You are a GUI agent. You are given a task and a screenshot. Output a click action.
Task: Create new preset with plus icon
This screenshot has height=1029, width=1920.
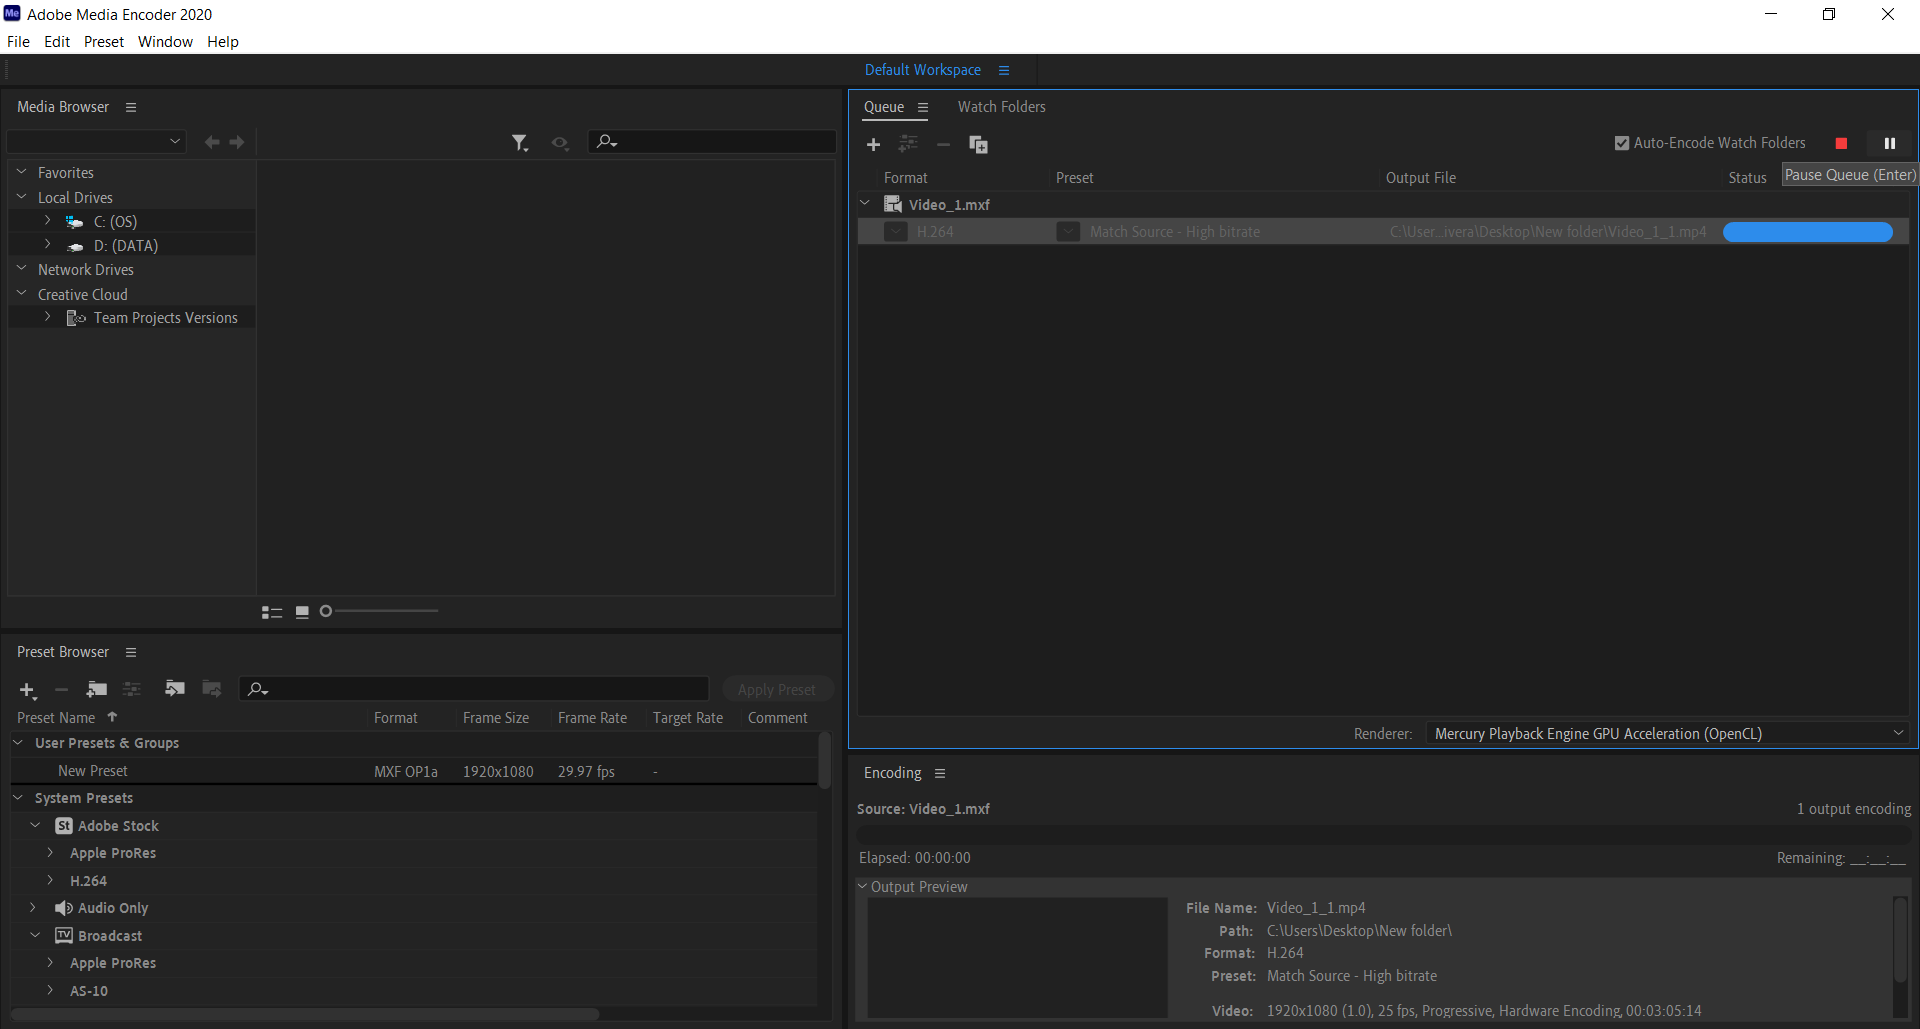pos(27,690)
